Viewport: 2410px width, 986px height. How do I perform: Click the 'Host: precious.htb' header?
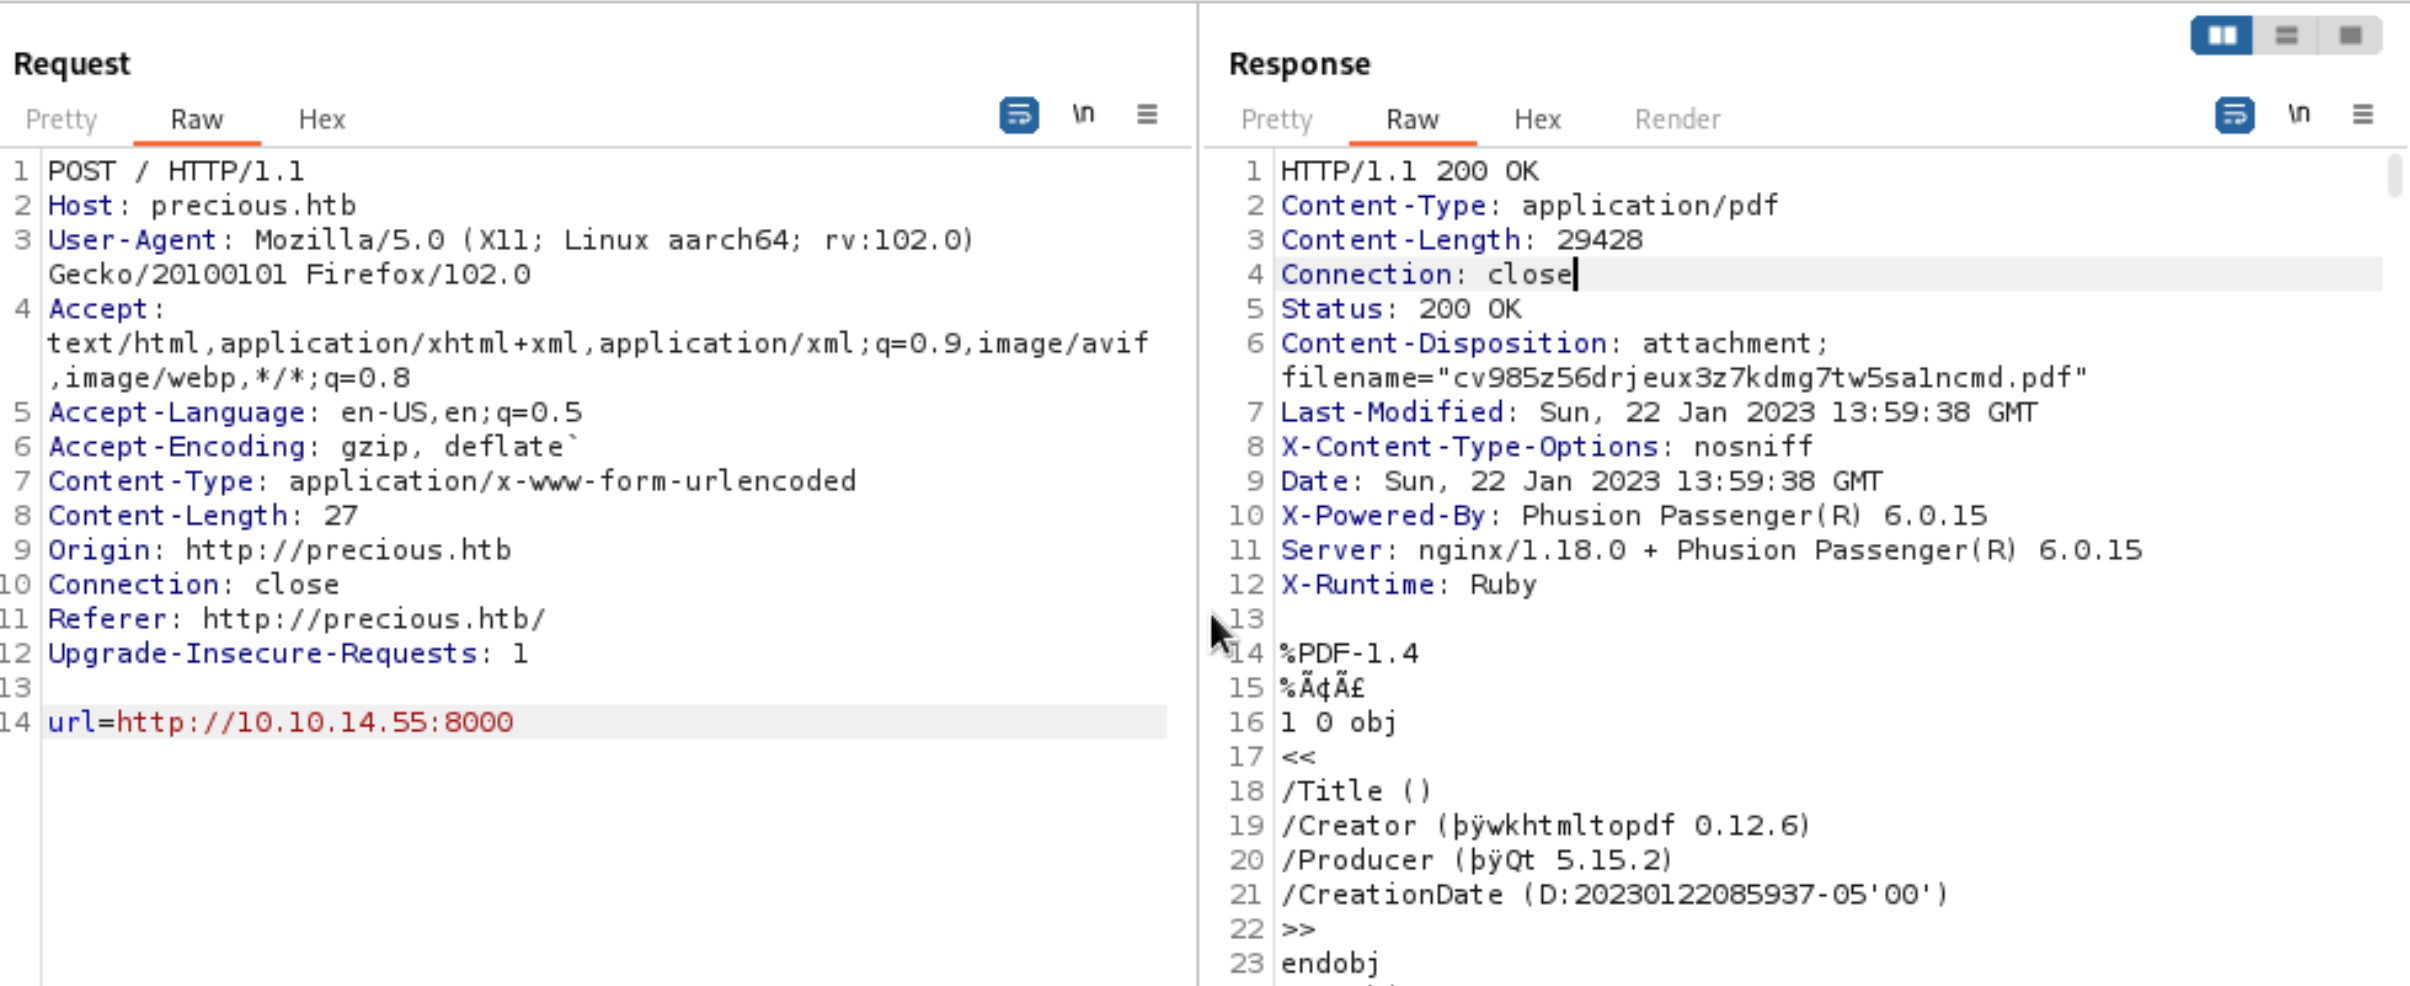[202, 206]
